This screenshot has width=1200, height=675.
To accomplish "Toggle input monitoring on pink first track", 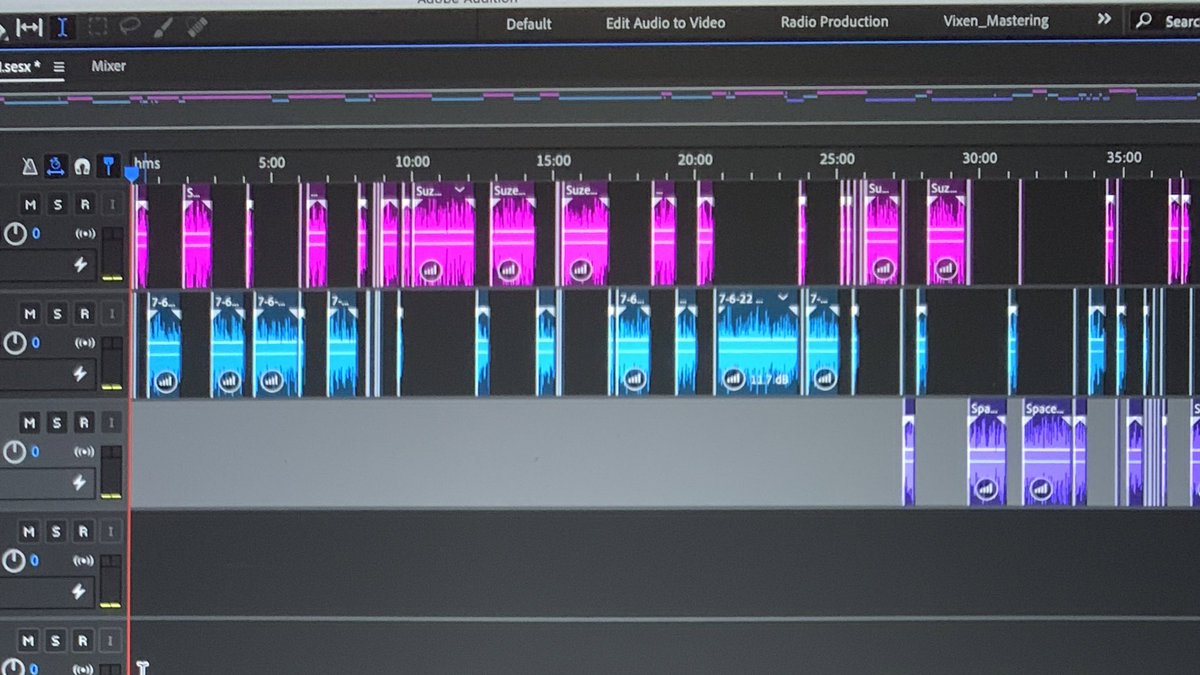I will [112, 205].
